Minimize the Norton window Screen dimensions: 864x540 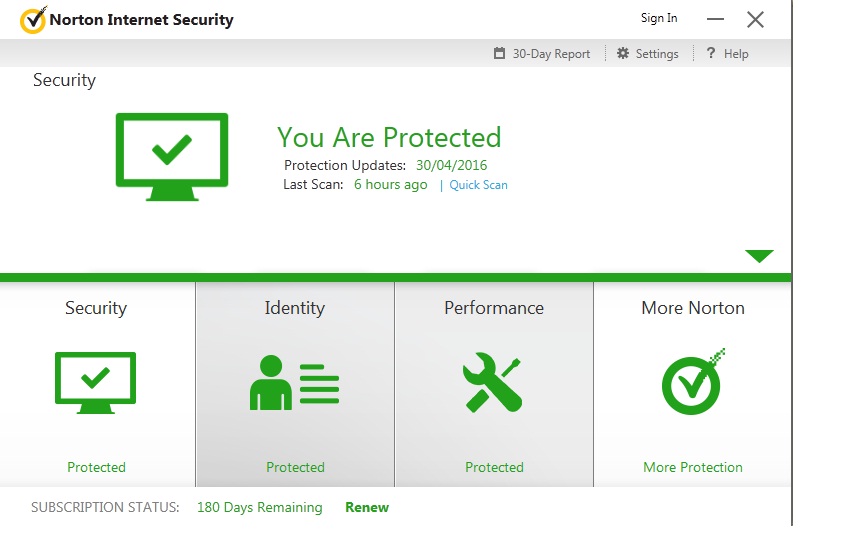[x=715, y=19]
